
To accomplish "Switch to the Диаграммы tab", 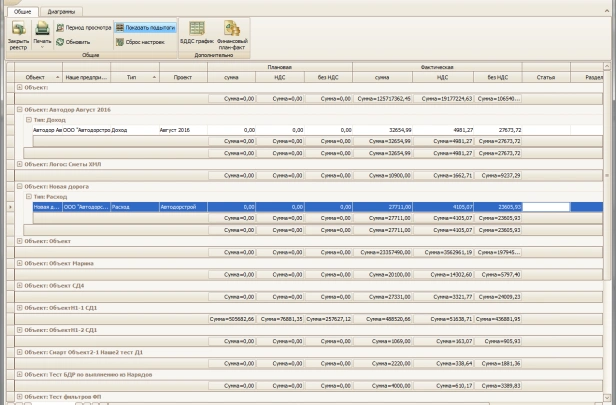I will click(x=61, y=11).
